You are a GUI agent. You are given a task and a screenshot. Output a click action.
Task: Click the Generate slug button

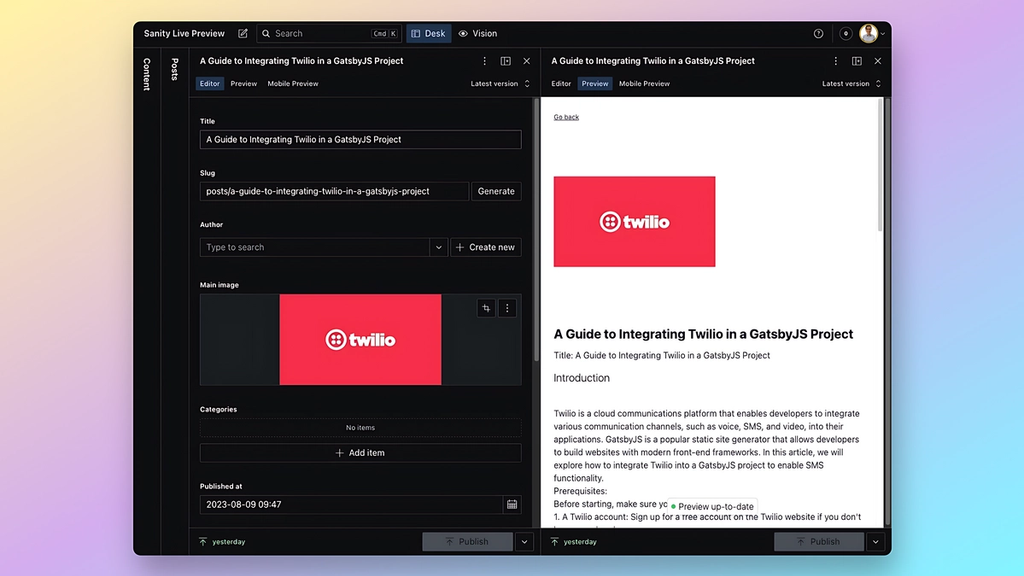point(496,191)
